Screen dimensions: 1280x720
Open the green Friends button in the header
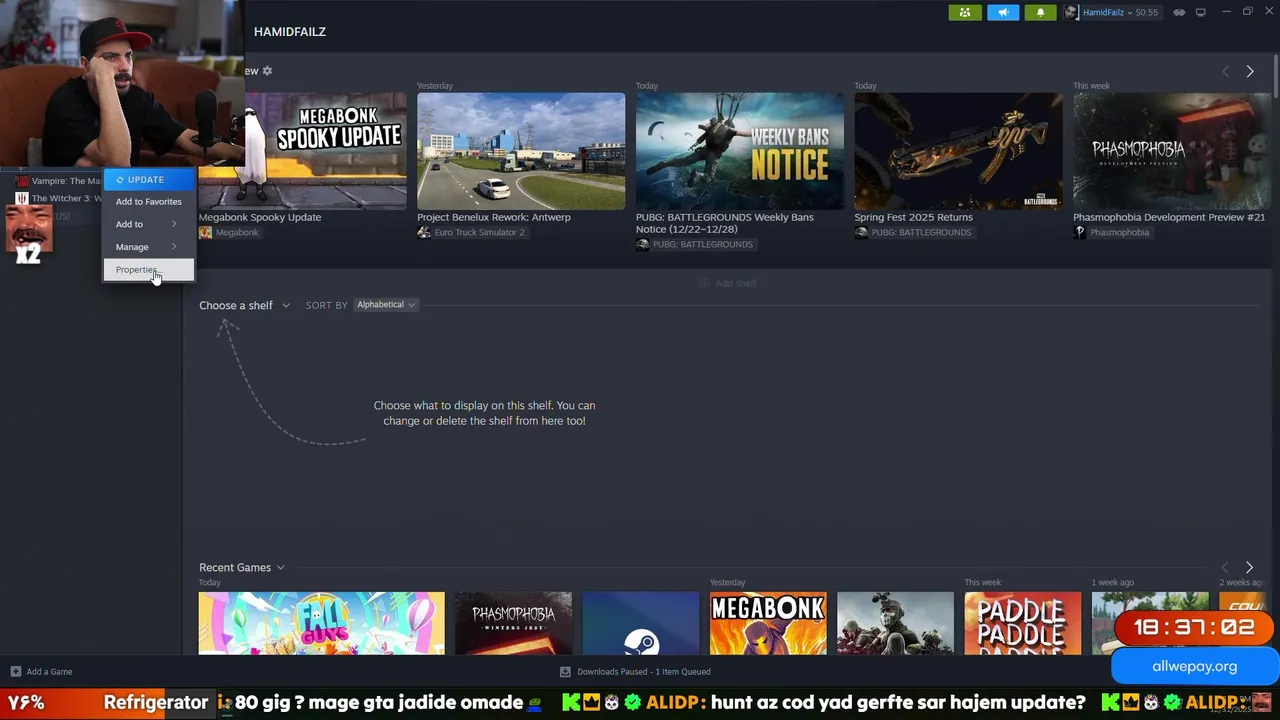(x=965, y=12)
